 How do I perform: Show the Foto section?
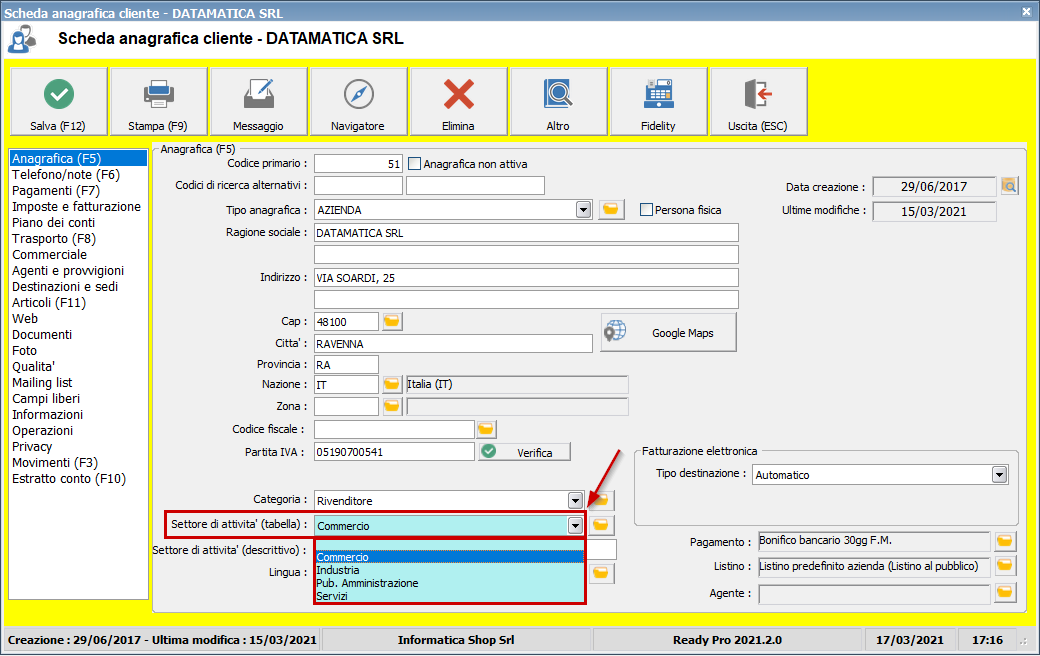pyautogui.click(x=78, y=351)
